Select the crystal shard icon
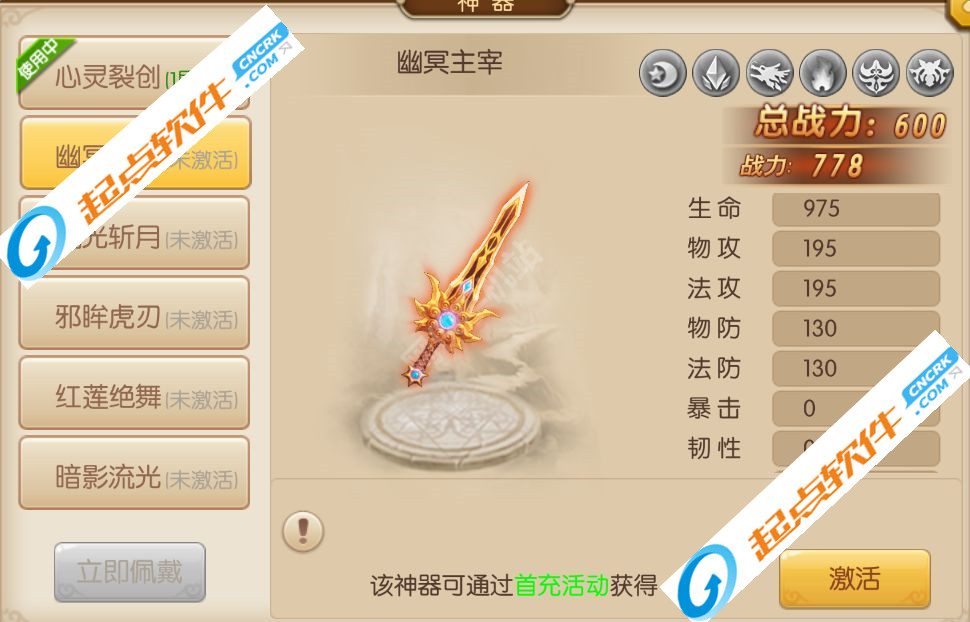970x622 pixels. click(716, 73)
